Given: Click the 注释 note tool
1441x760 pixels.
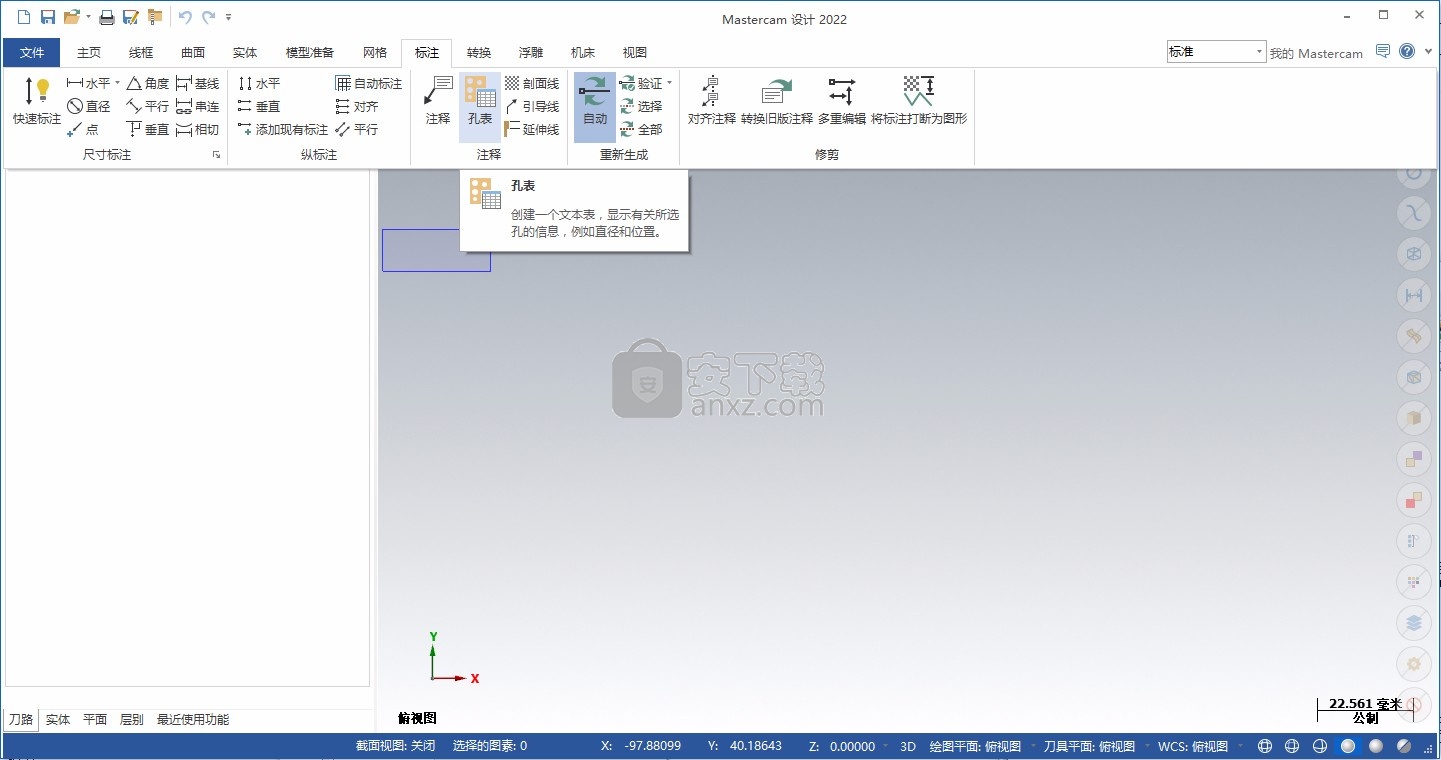Looking at the screenshot, I should coord(438,101).
